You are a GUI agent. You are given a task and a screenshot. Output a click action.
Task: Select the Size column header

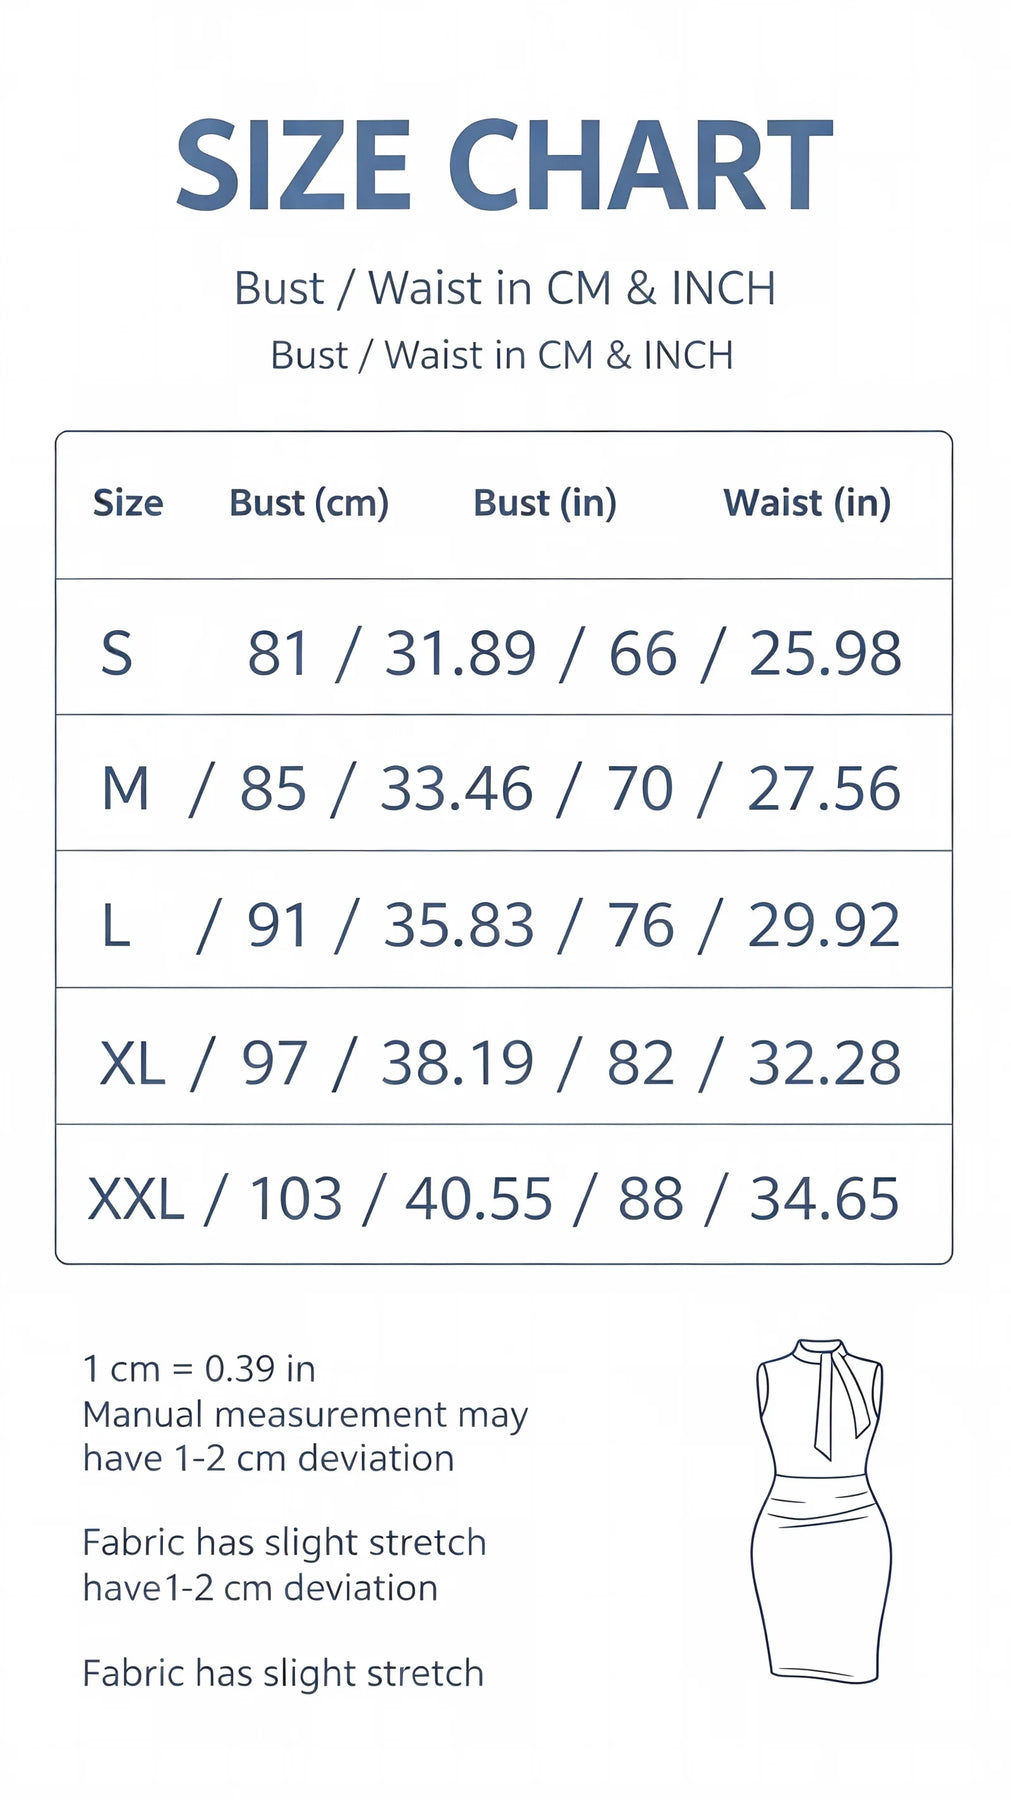128,502
